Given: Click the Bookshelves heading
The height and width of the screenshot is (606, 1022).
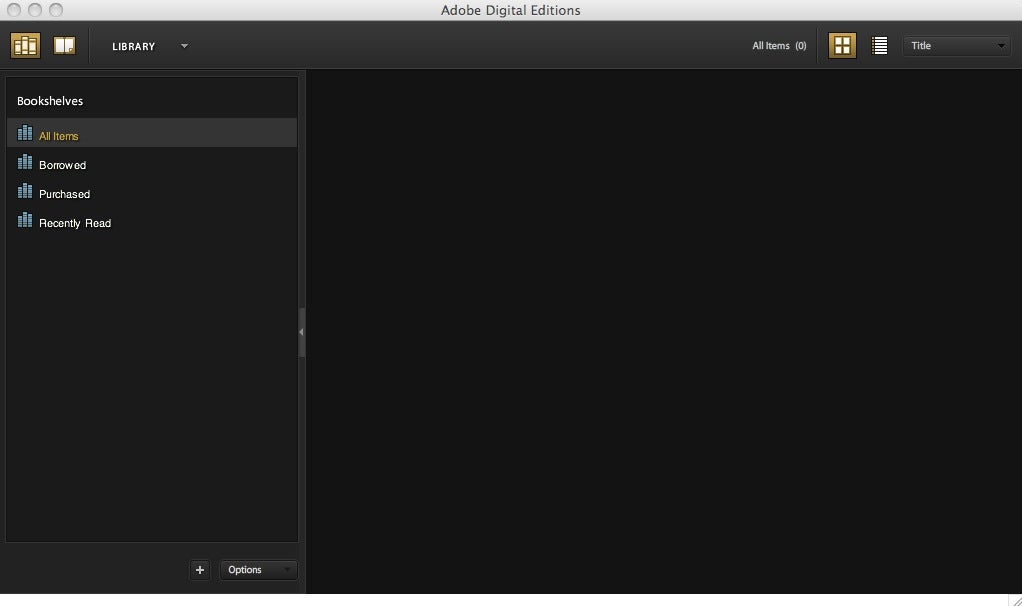Looking at the screenshot, I should point(50,101).
